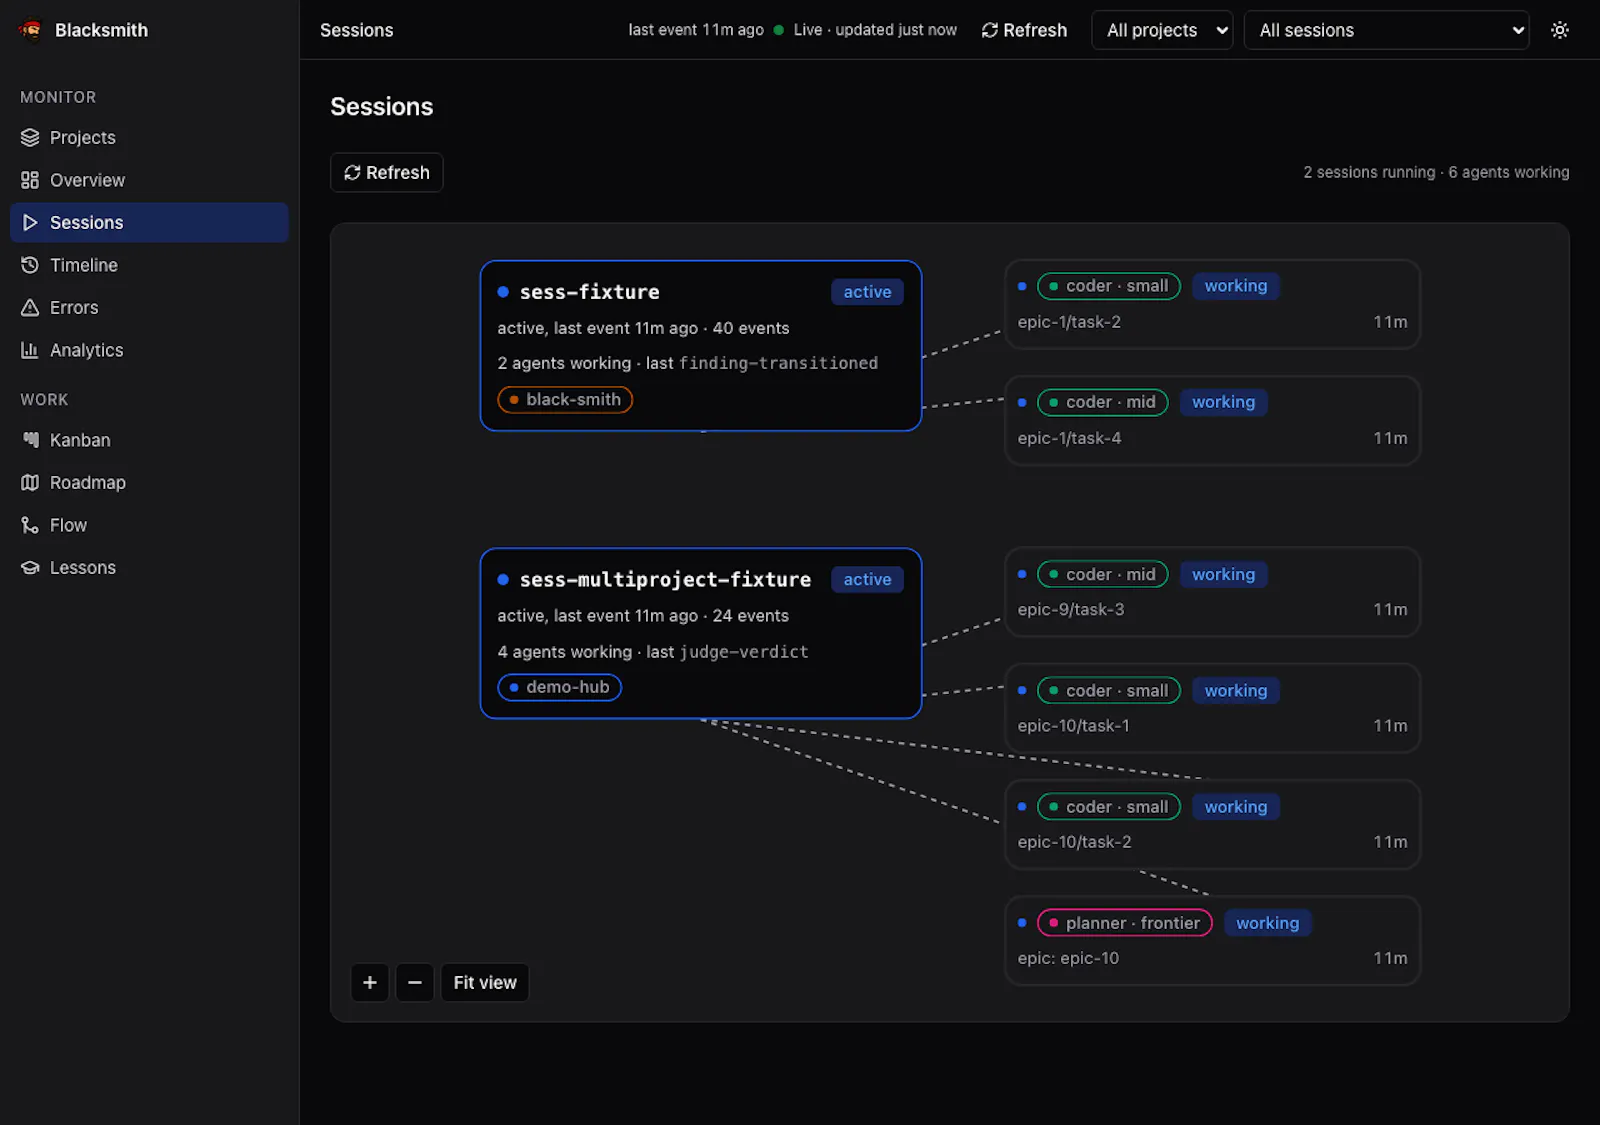Open the Errors page
This screenshot has height=1125, width=1600.
pyautogui.click(x=149, y=308)
